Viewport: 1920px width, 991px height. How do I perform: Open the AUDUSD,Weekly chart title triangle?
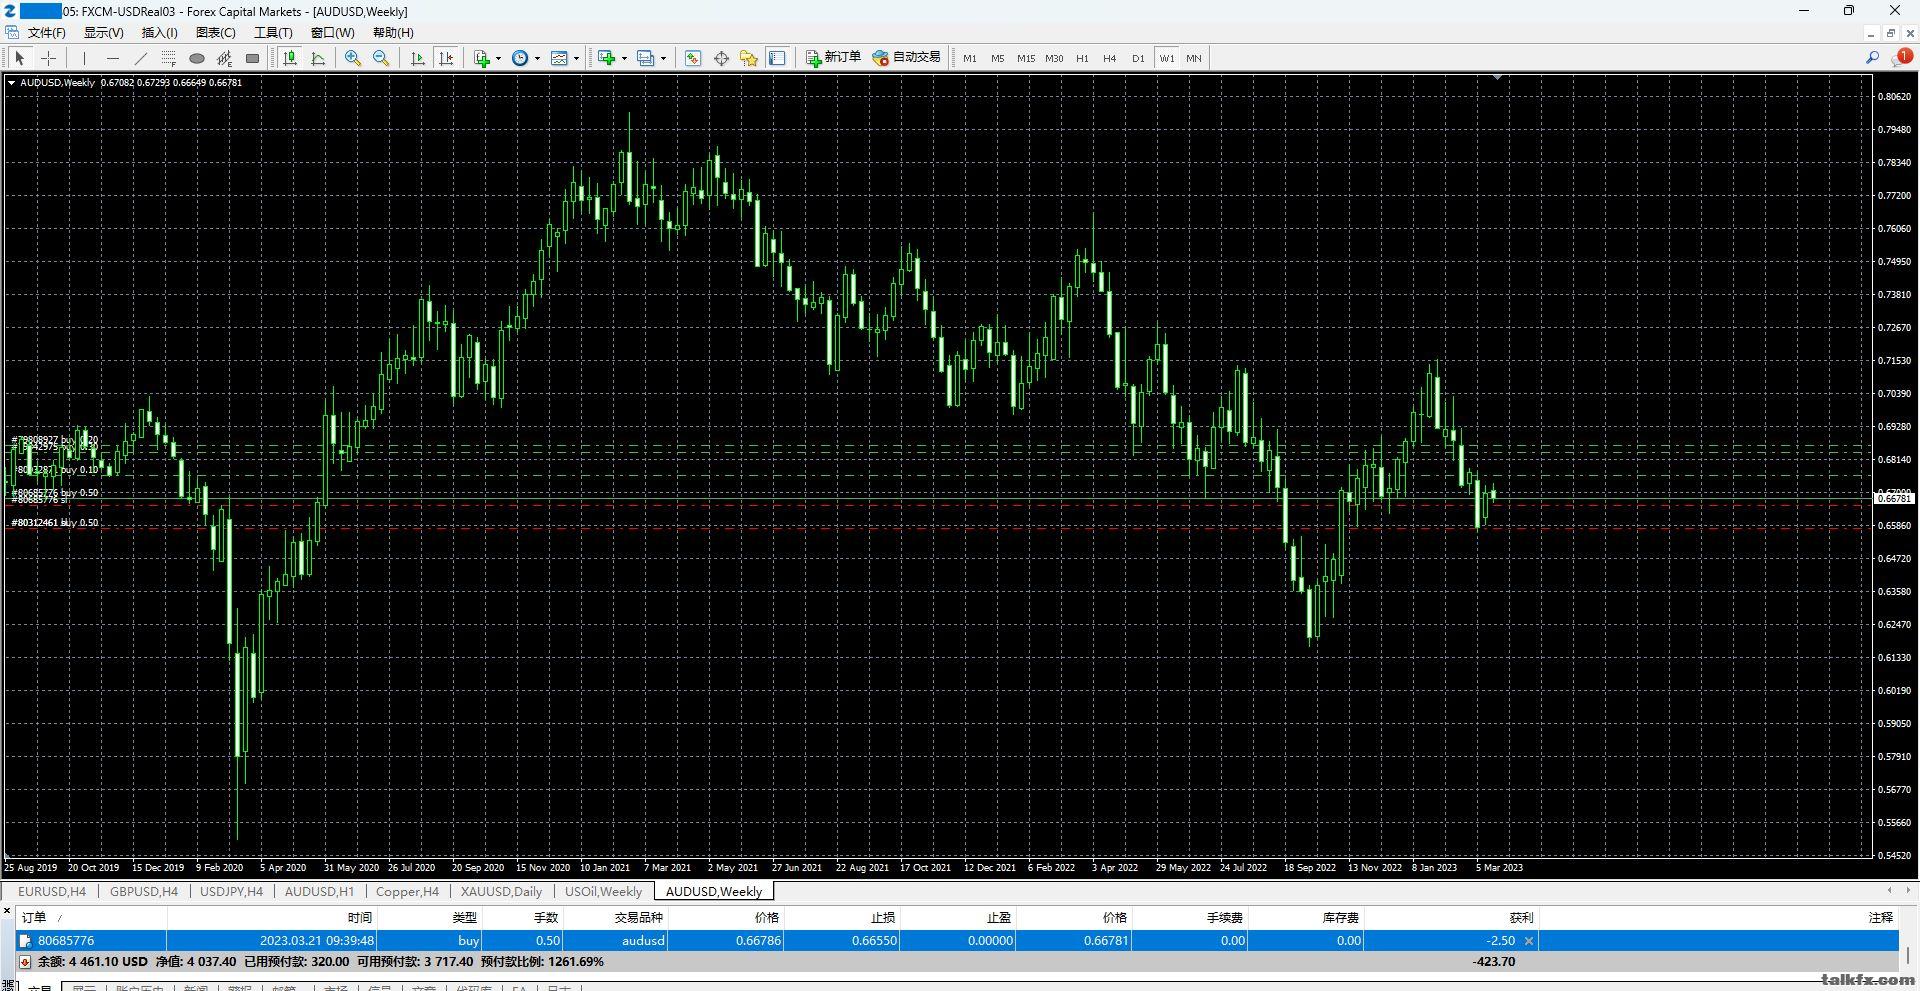click(x=11, y=83)
